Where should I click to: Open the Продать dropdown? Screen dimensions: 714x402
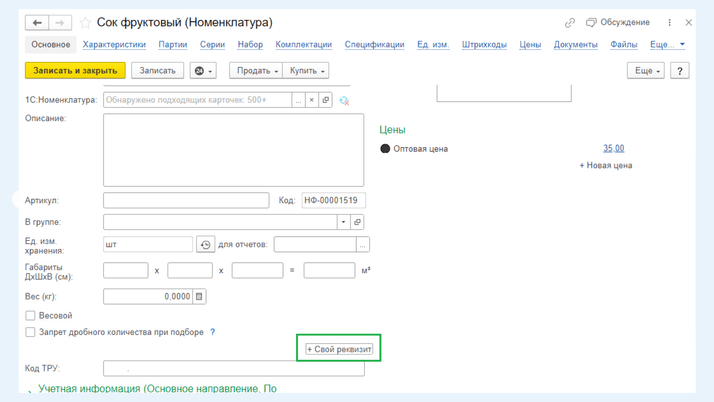tap(256, 71)
